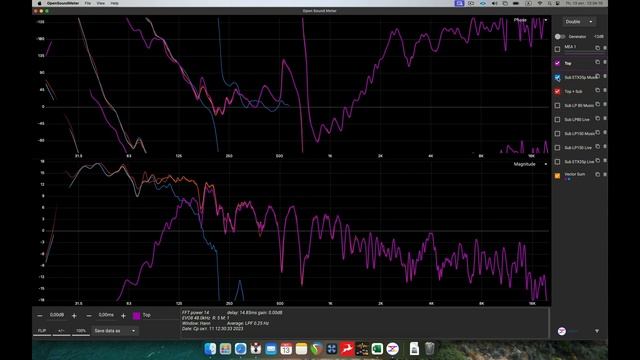Click the 100% button
Screen dimensions: 640x360
click(81, 331)
